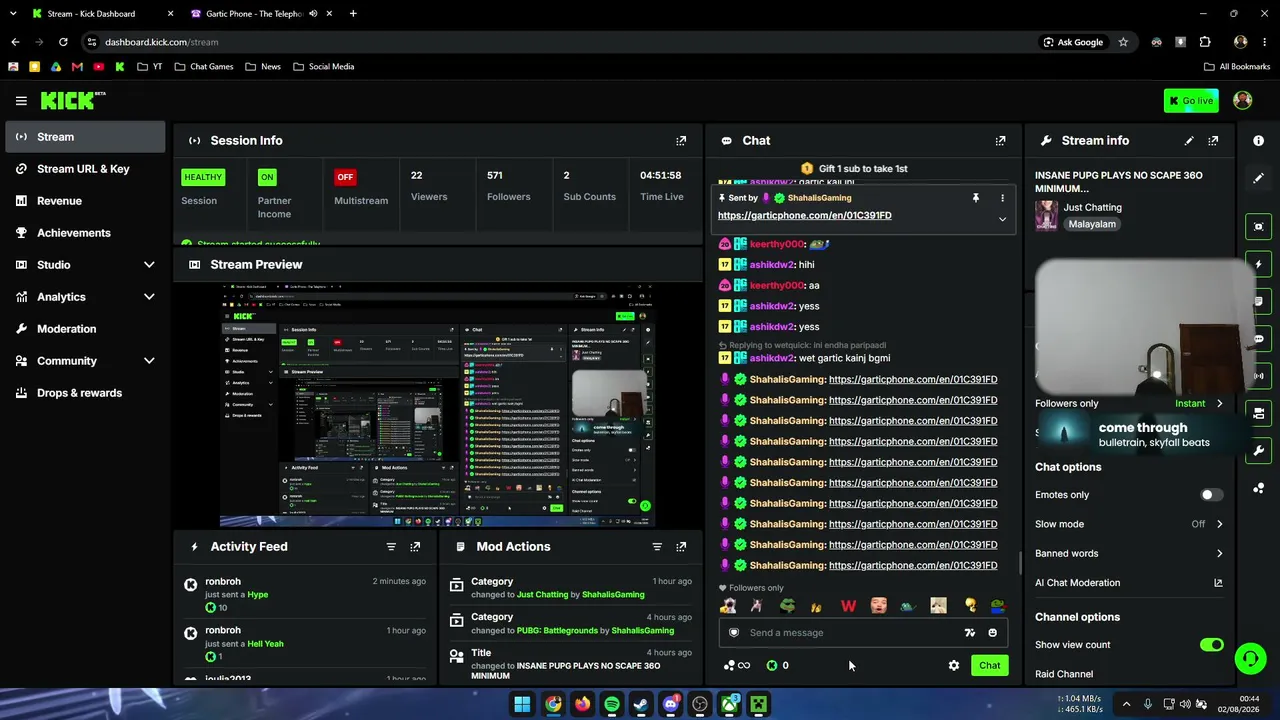The height and width of the screenshot is (720, 1280).
Task: Click the browser address bar
Action: 560,42
